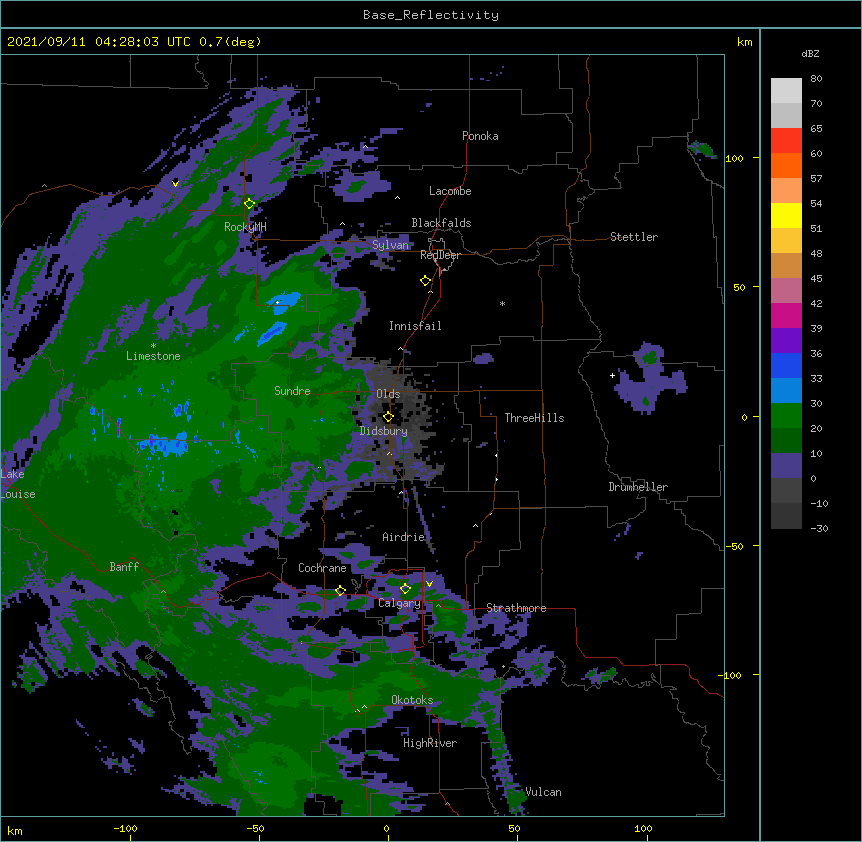862x842 pixels.
Task: Click the Blackfalds town label
Action: tap(441, 223)
